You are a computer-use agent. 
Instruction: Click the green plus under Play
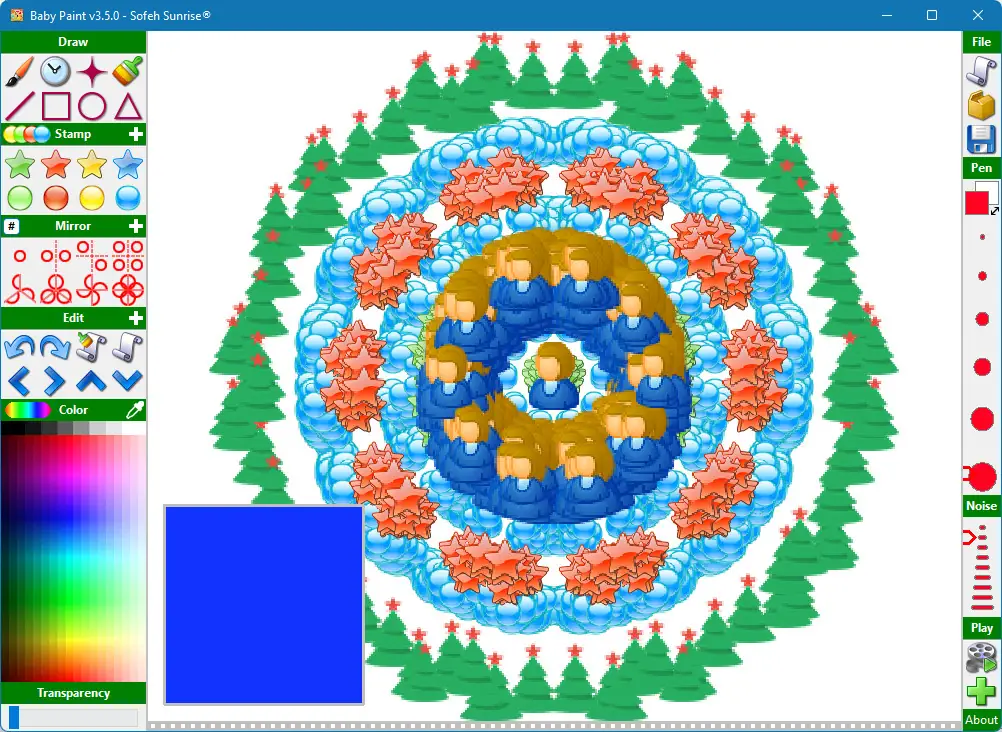[x=981, y=692]
